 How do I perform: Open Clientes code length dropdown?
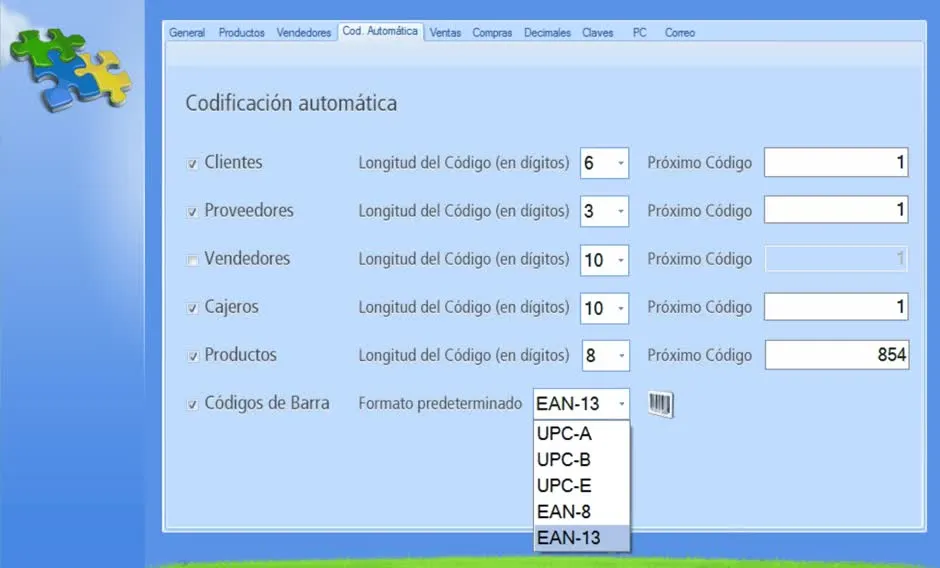[x=621, y=163]
